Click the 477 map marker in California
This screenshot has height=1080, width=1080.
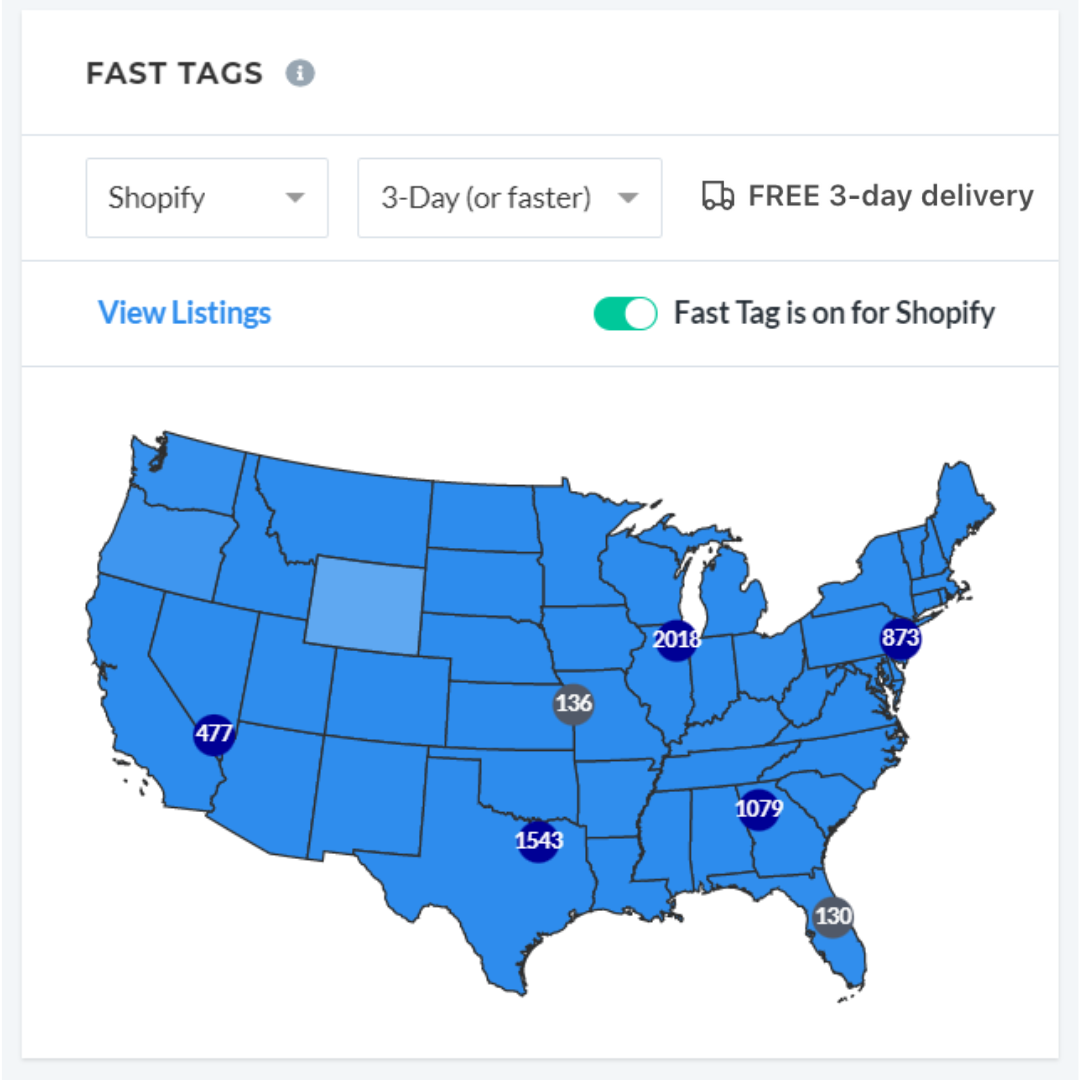click(x=214, y=734)
